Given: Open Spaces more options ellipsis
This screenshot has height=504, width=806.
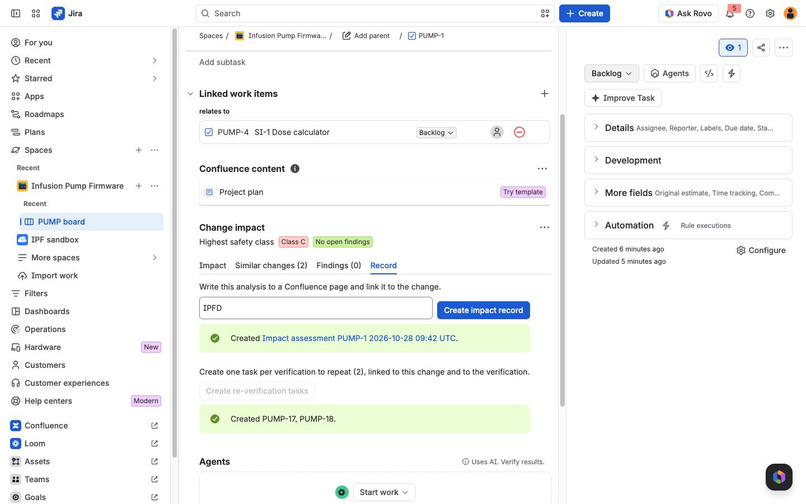Looking at the screenshot, I should [154, 150].
